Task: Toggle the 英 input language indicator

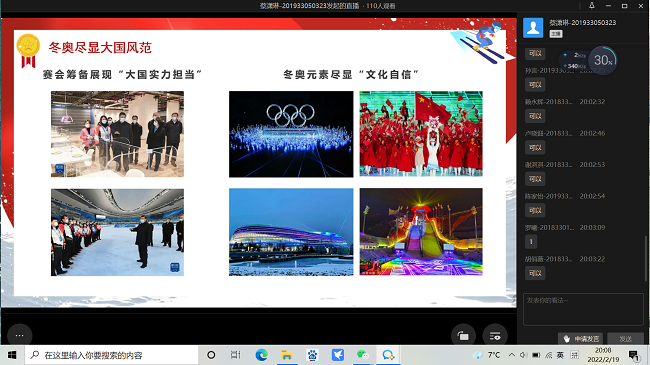Action: point(560,355)
